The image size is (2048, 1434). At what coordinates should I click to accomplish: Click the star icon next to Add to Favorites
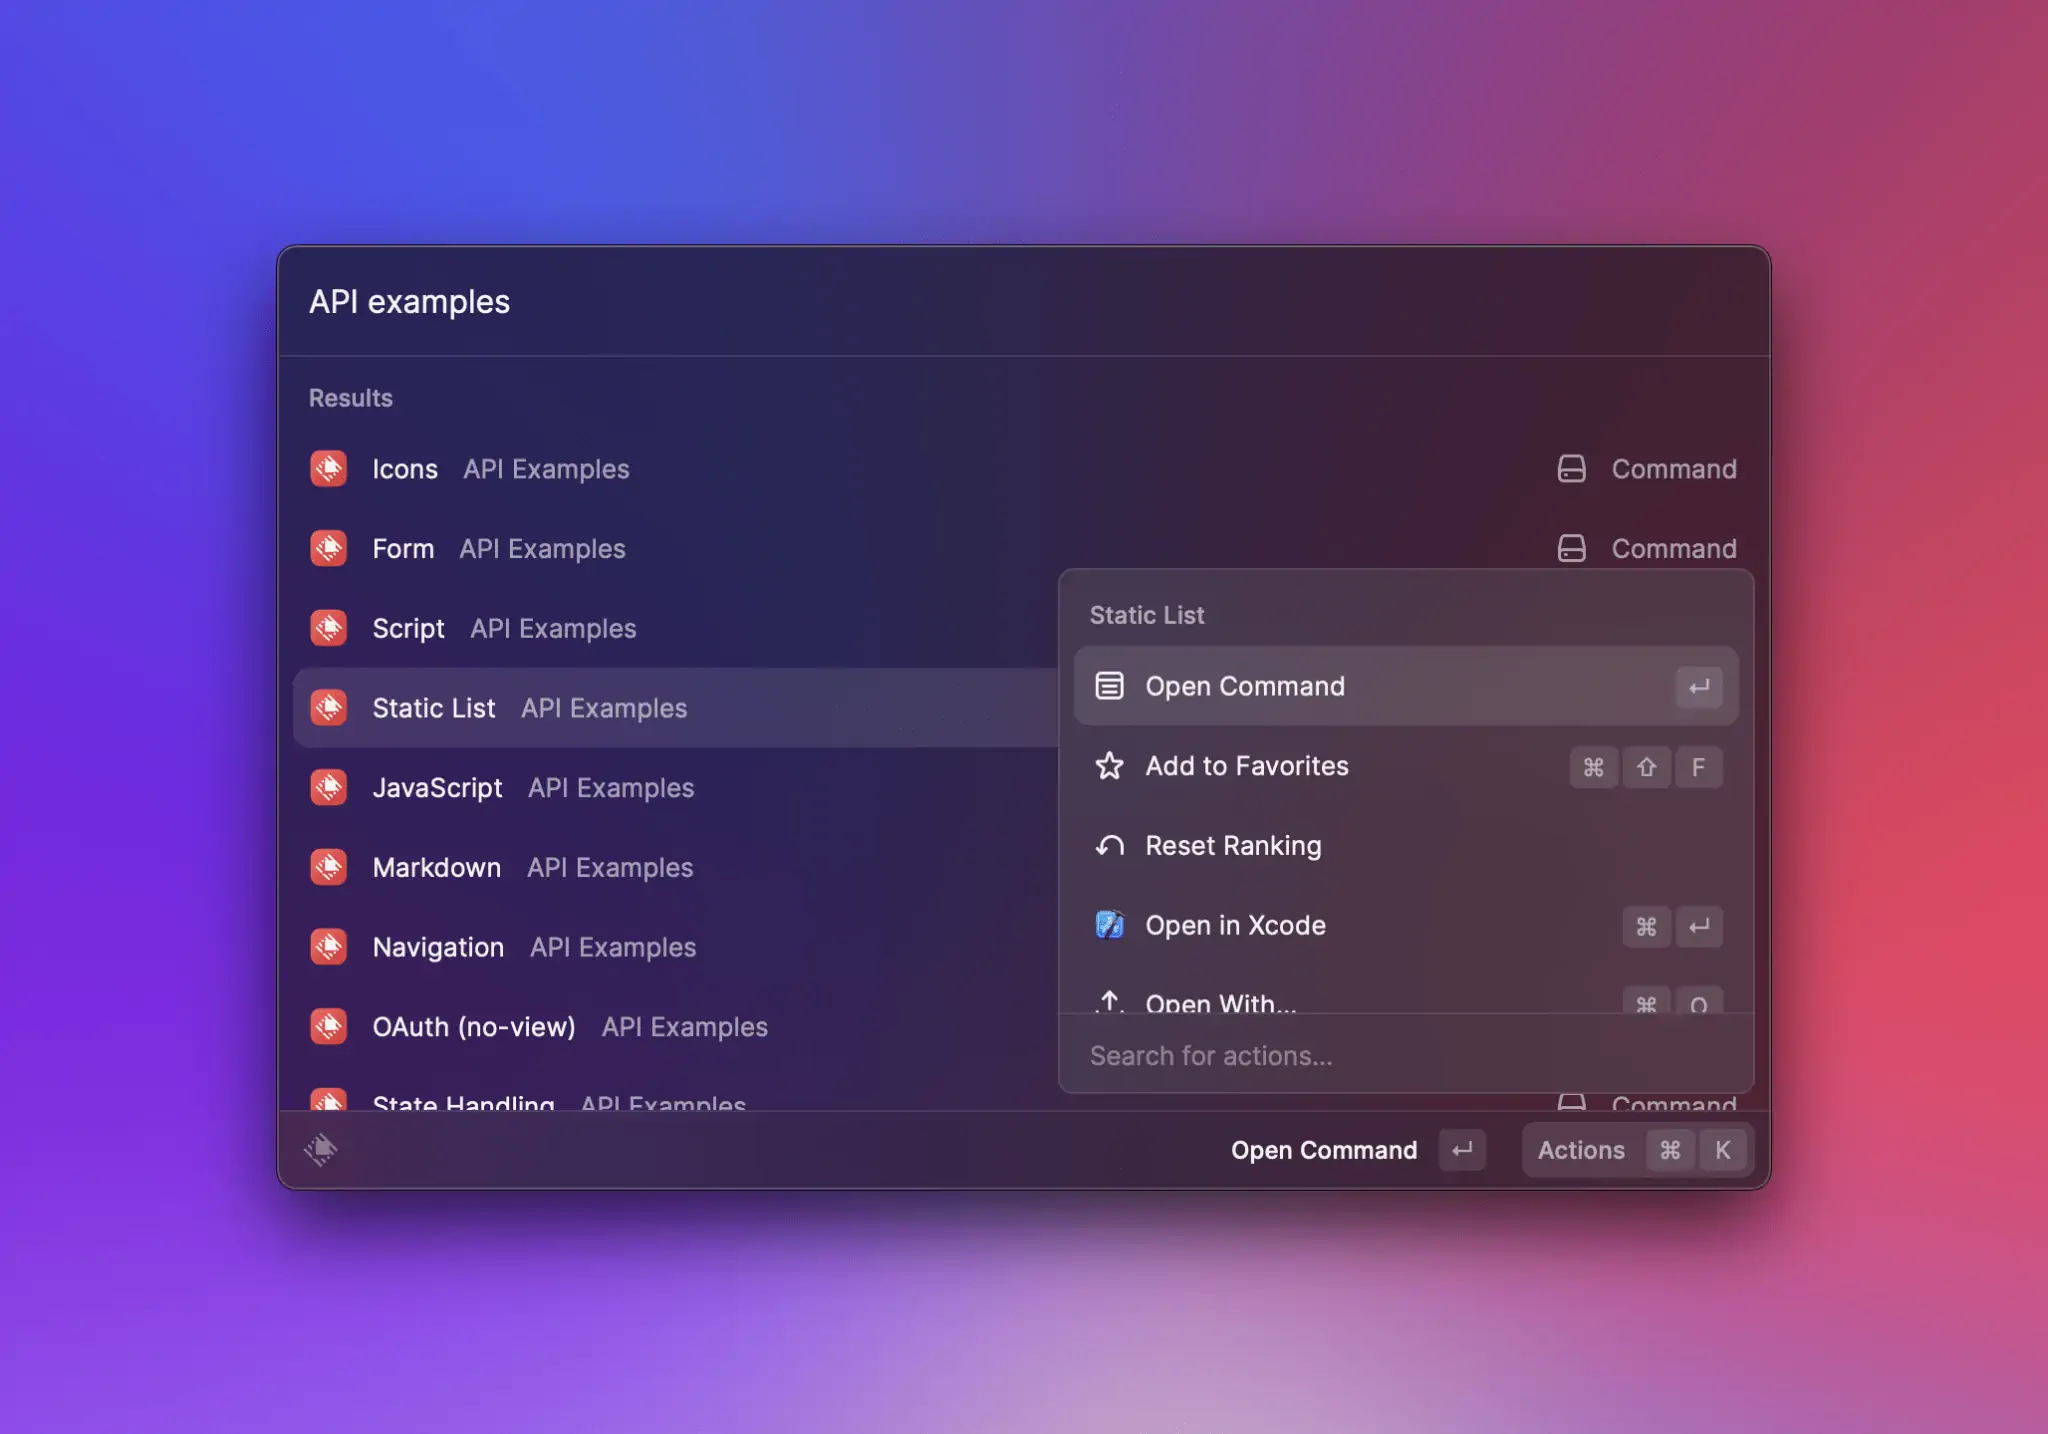tap(1110, 766)
